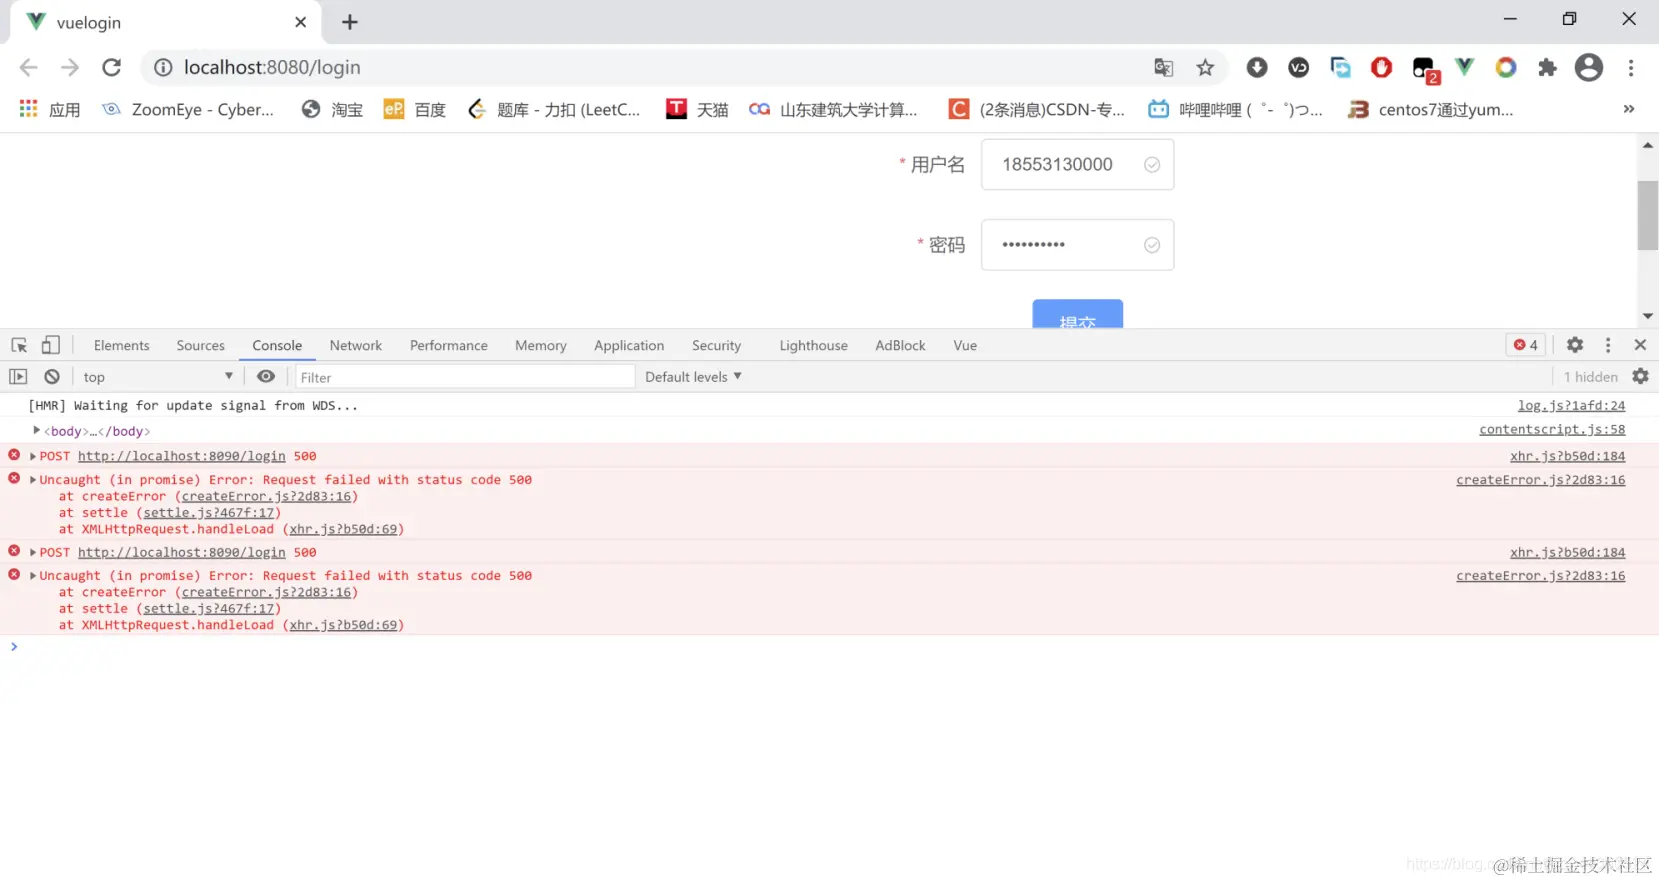Show the console sidebar
The image size is (1659, 882).
tap(18, 377)
